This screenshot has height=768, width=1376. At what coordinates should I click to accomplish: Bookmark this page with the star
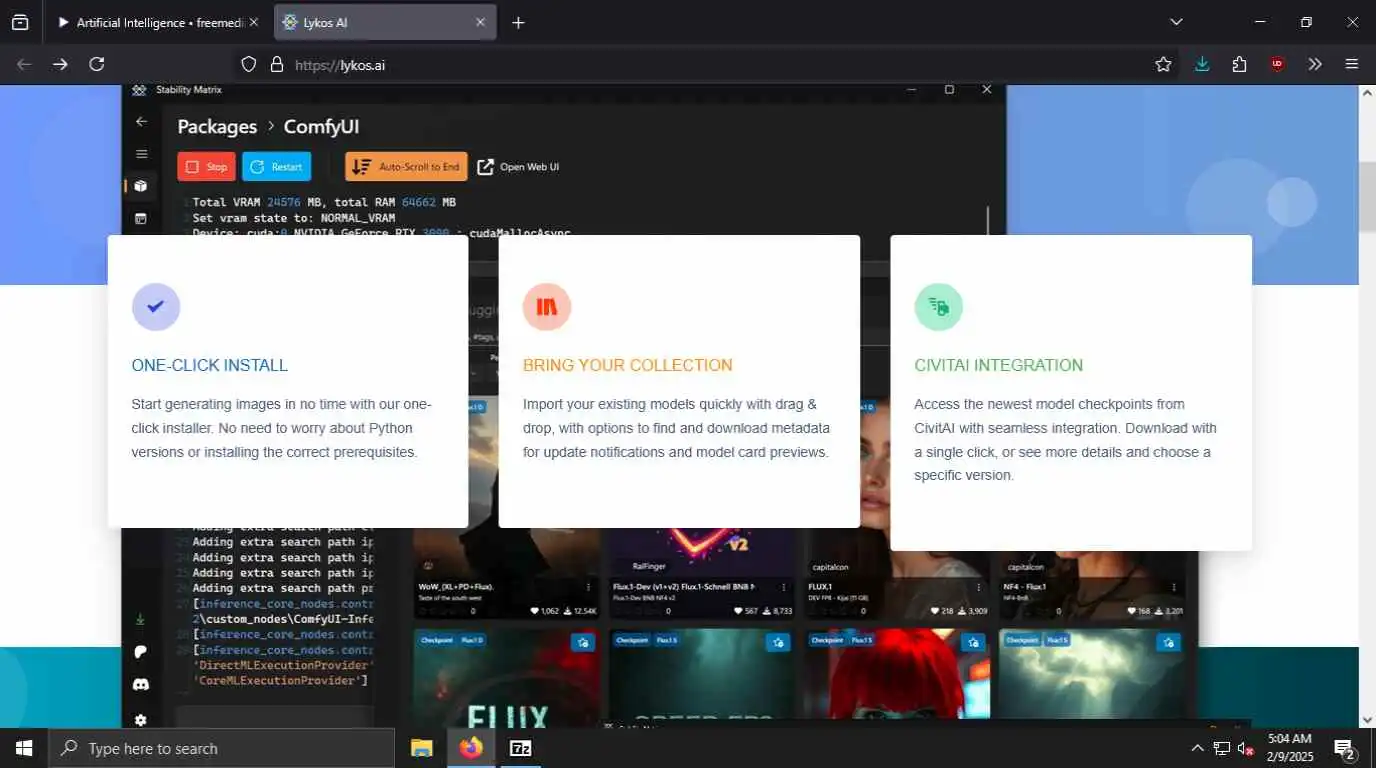1163,64
